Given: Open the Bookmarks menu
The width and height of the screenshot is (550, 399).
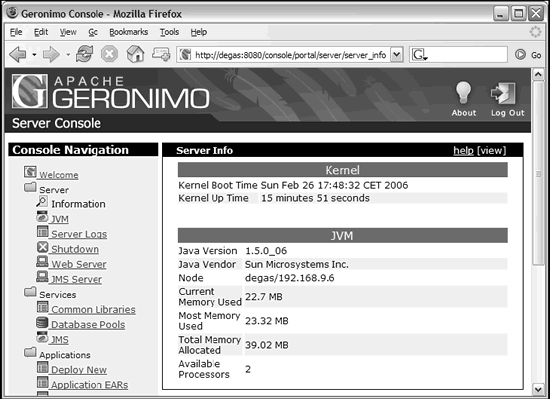Looking at the screenshot, I should pos(129,32).
